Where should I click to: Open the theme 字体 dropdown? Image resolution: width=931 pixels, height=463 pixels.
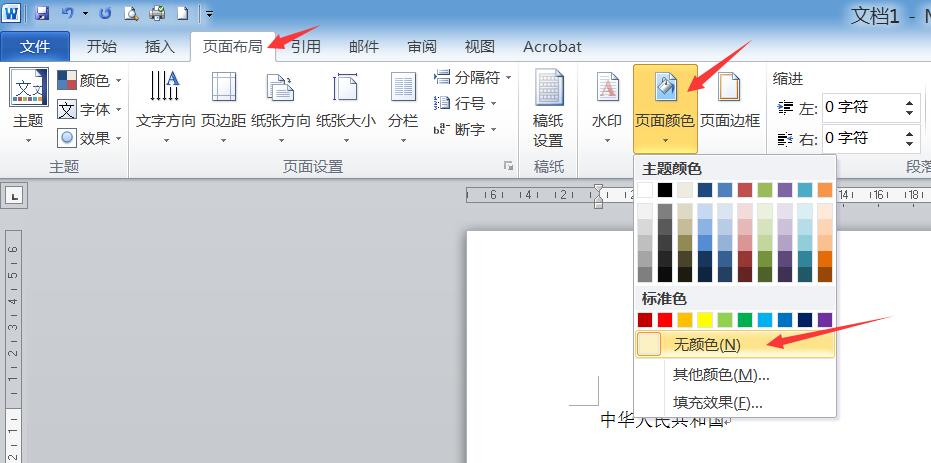89,109
